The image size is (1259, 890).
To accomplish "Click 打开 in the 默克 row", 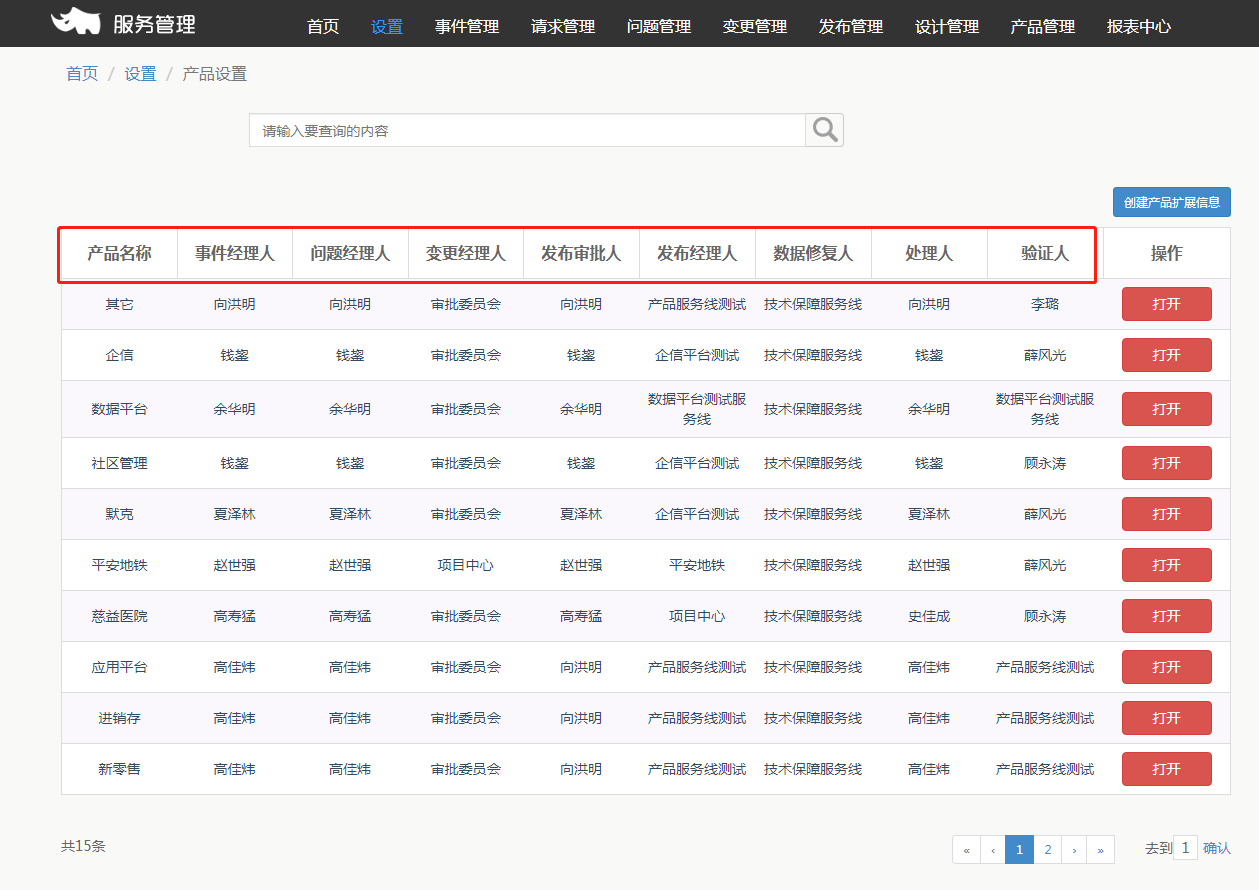I will tap(1167, 514).
